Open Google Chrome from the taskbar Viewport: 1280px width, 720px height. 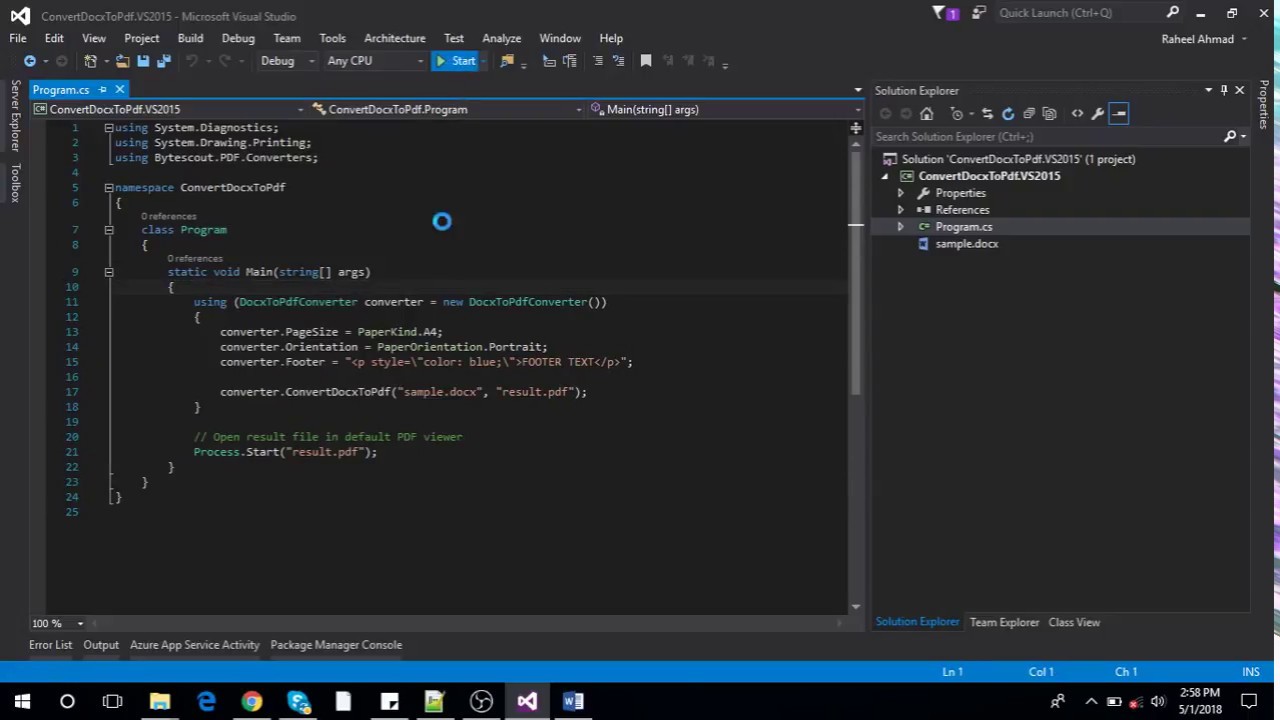(252, 701)
